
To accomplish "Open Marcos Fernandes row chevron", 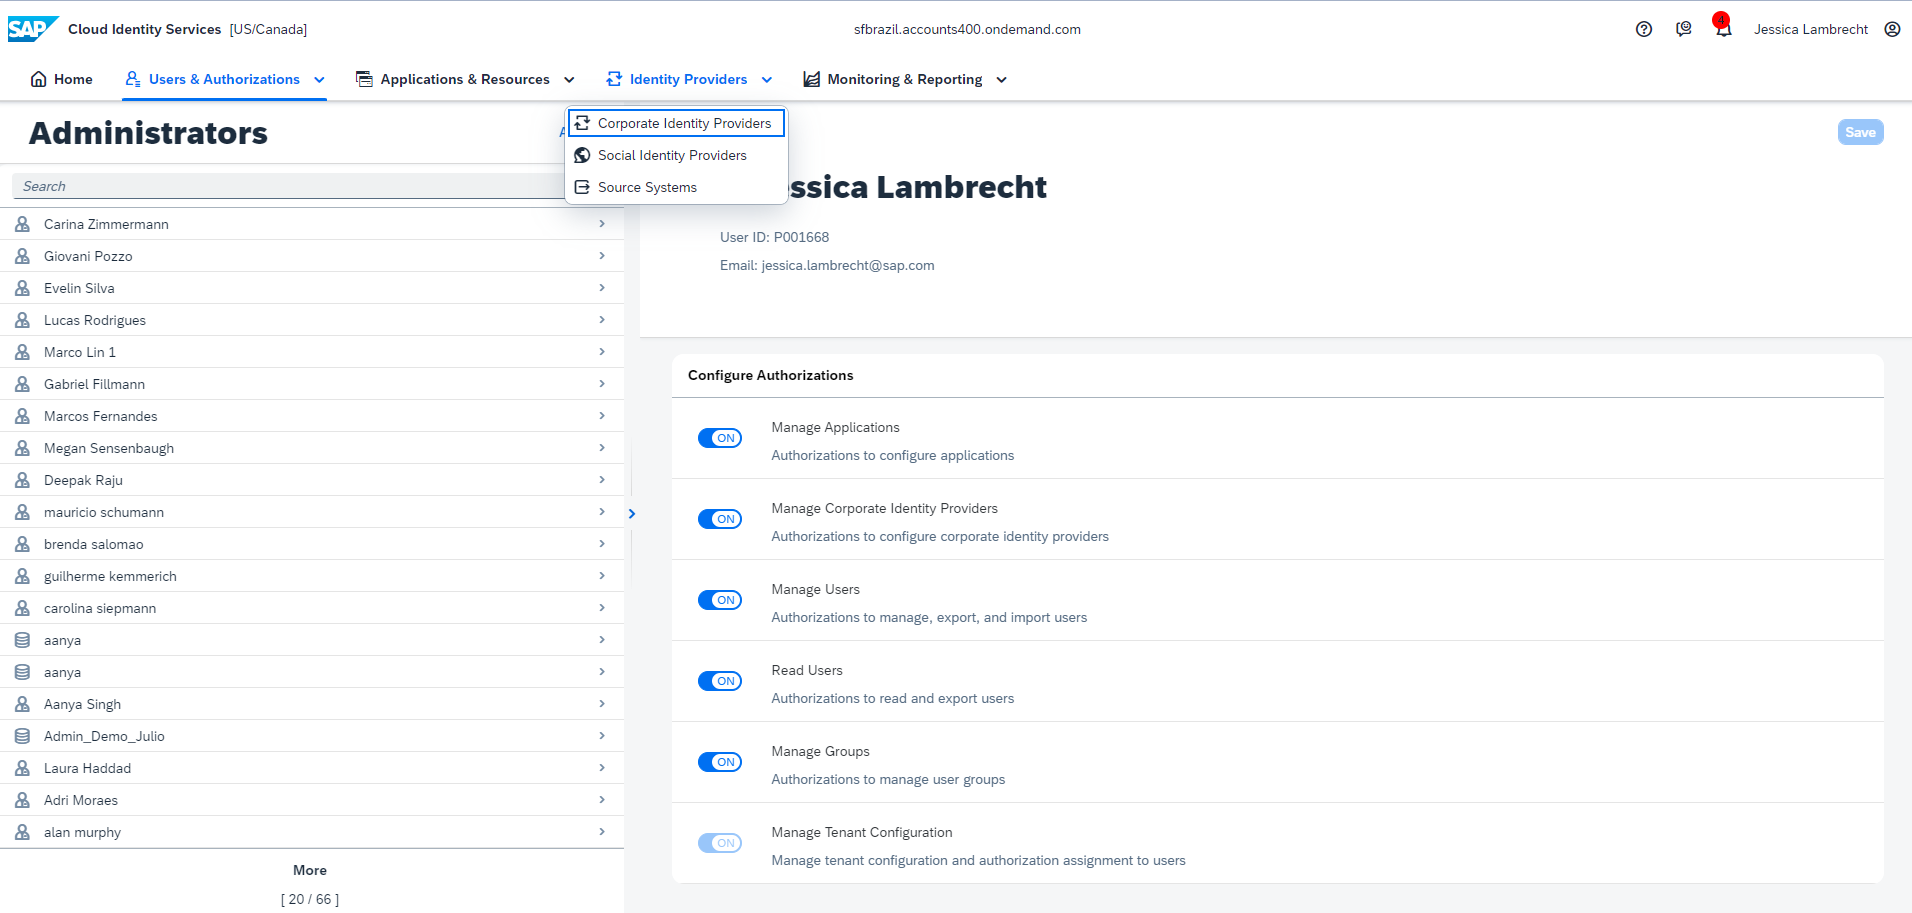I will pos(602,416).
